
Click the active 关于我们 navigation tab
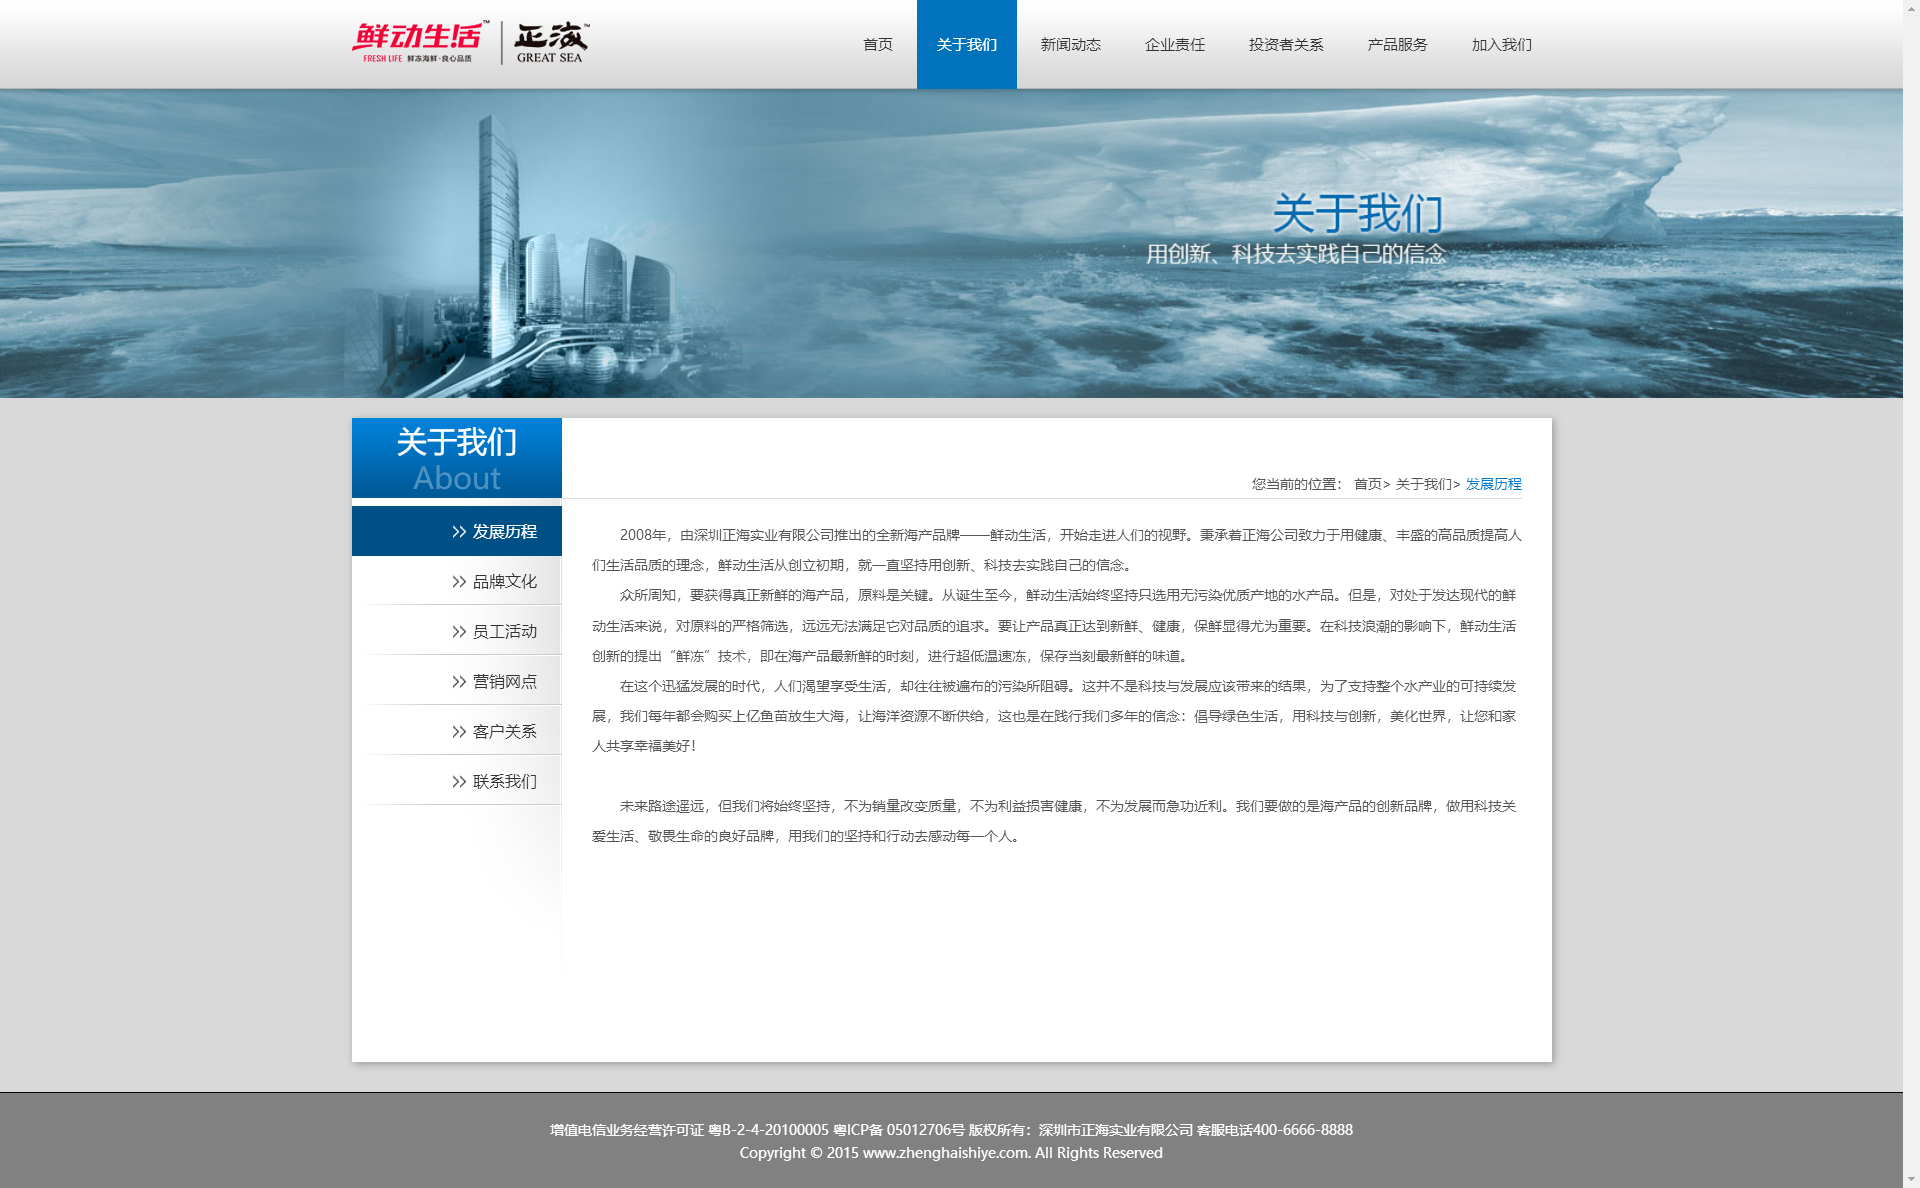[x=966, y=45]
